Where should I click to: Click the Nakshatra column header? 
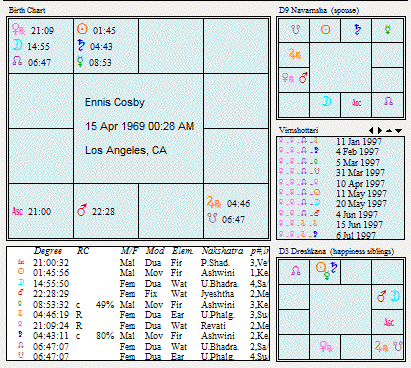point(222,251)
